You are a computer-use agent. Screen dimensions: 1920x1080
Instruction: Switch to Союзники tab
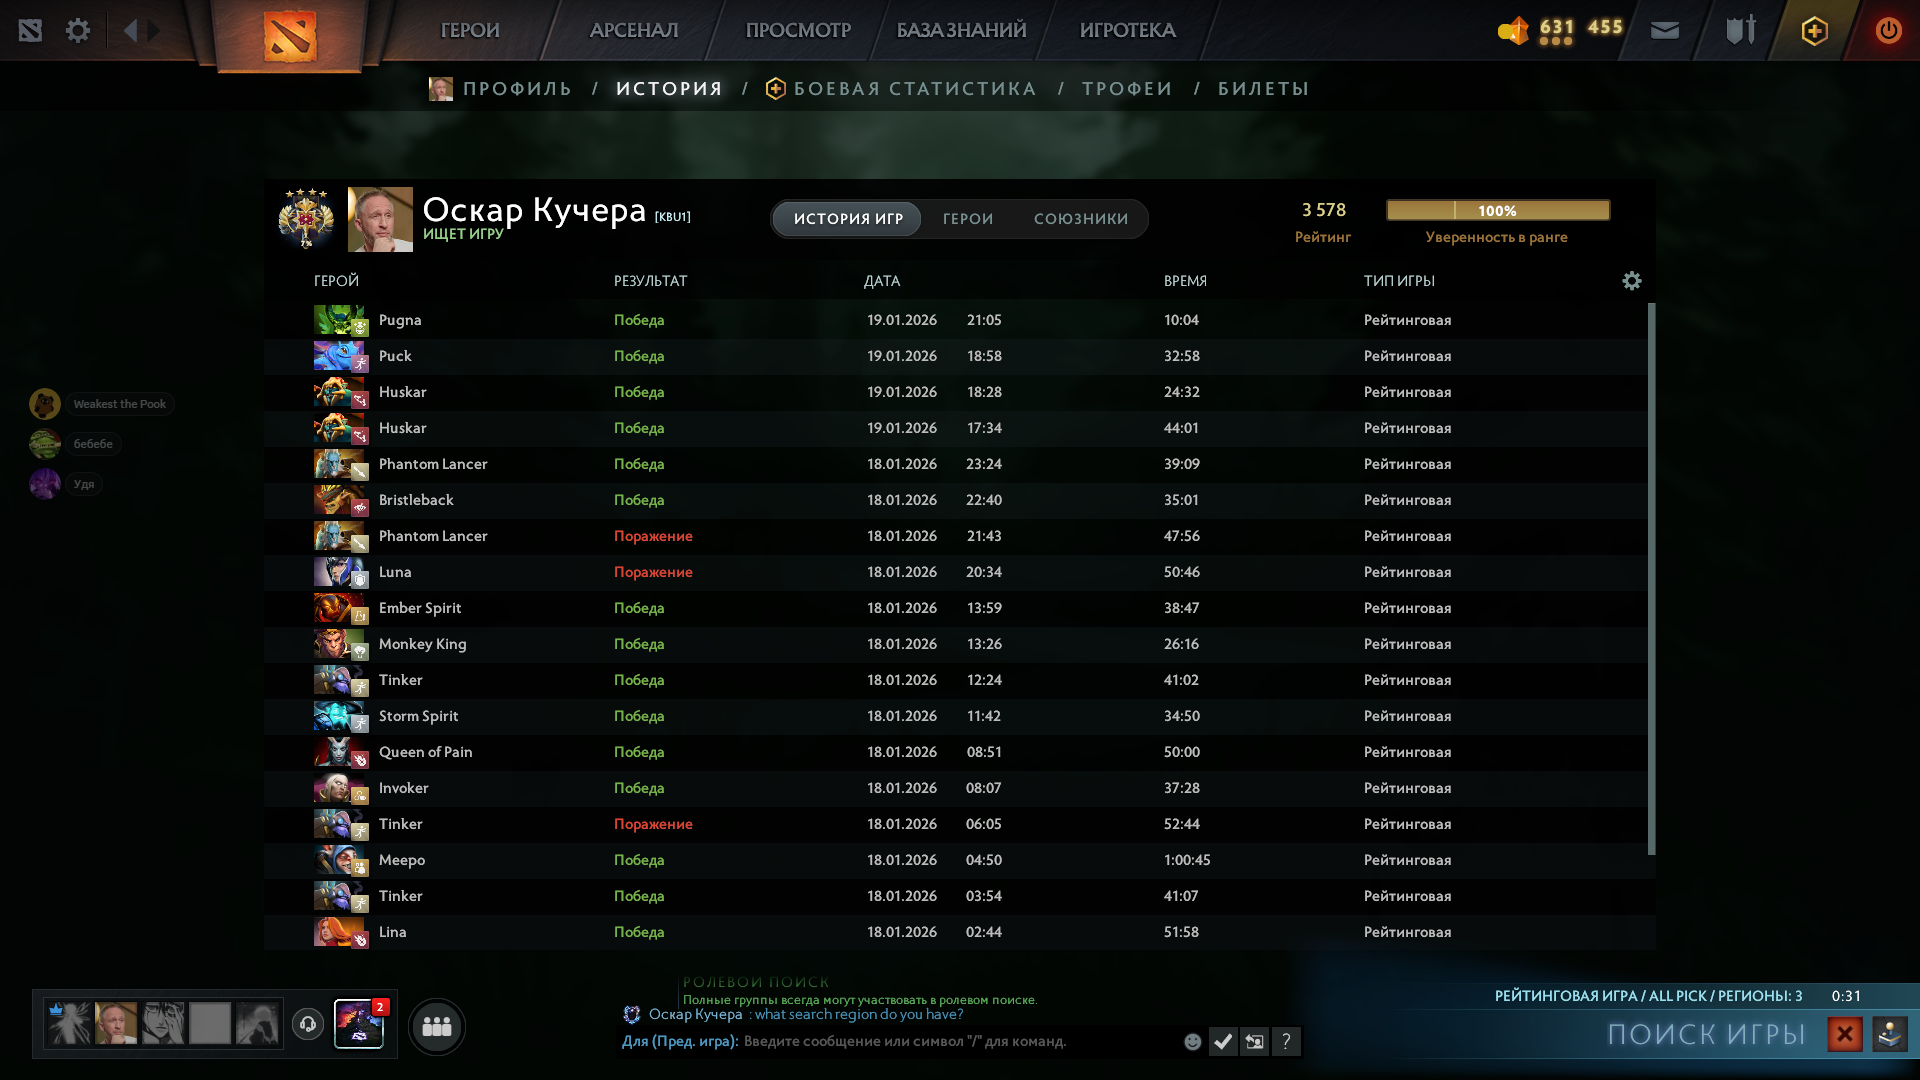pos(1080,219)
